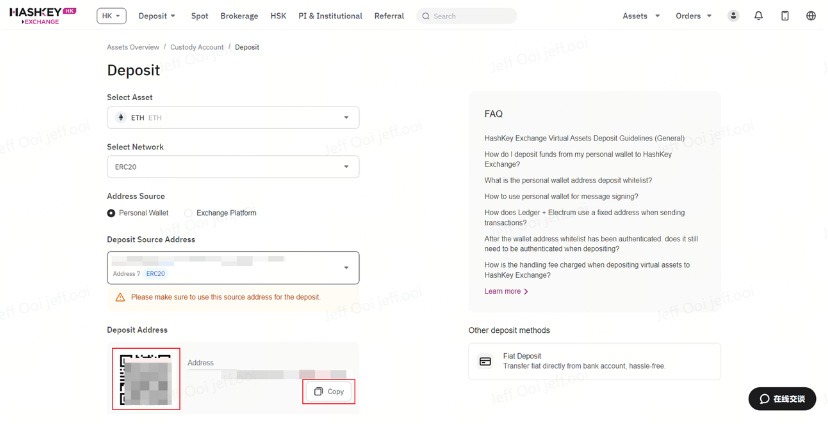Open the notifications bell
Image resolution: width=828 pixels, height=424 pixels.
coord(759,16)
